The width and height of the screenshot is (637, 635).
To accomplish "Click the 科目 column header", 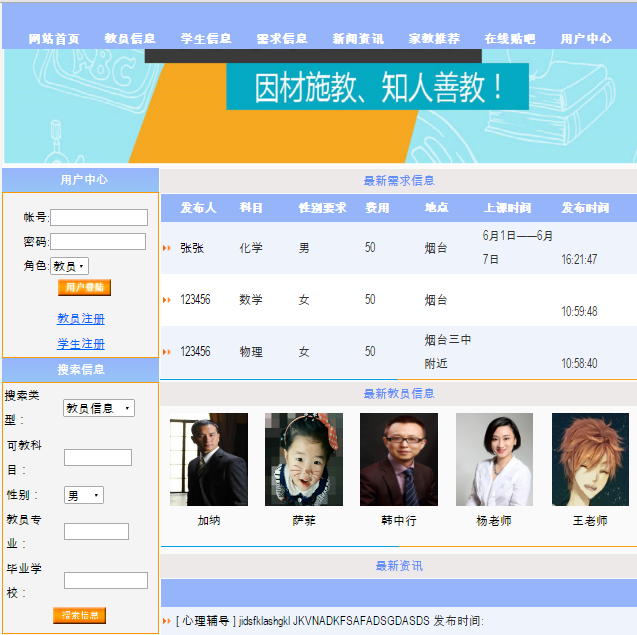I will (251, 208).
